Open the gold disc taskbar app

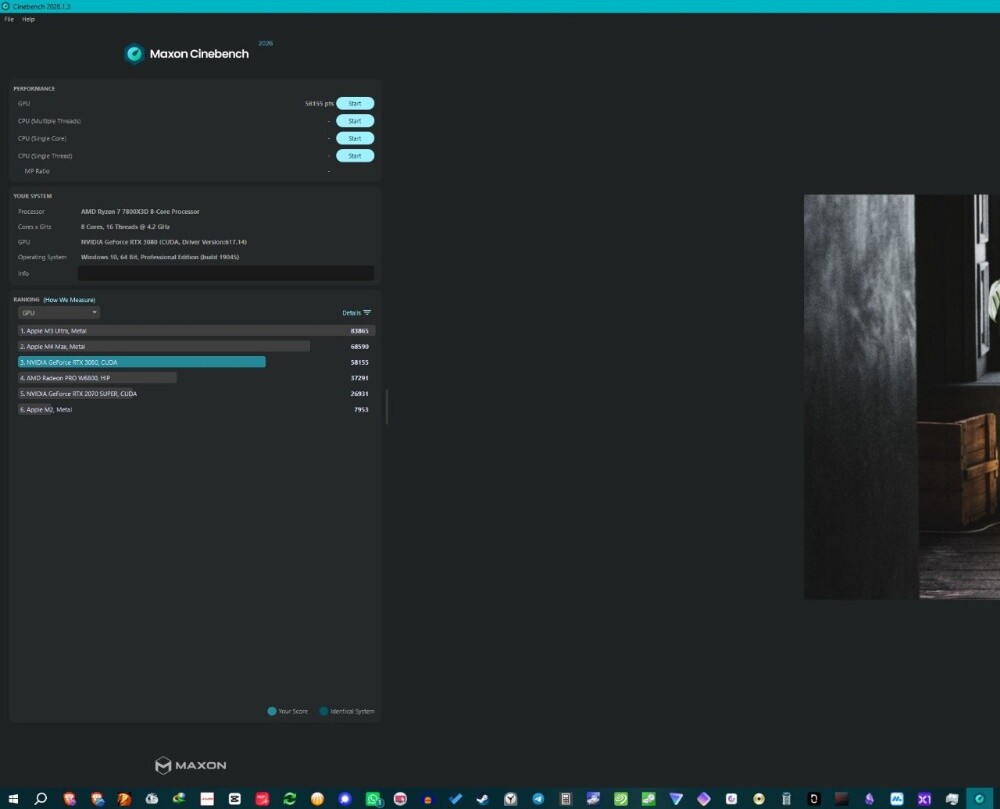(x=758, y=799)
